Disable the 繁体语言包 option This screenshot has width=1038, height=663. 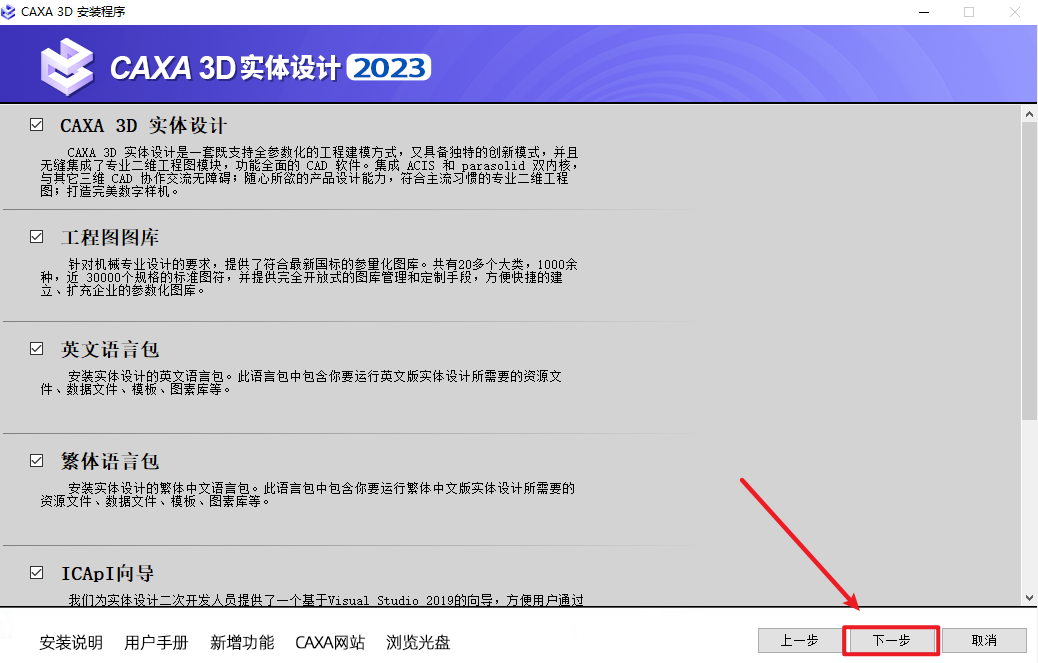click(x=36, y=462)
